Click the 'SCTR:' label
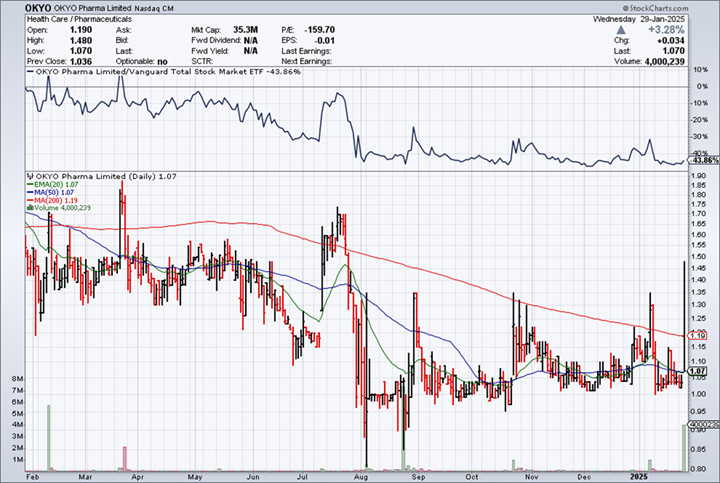Screen dimensions: 720x483 click(202, 62)
